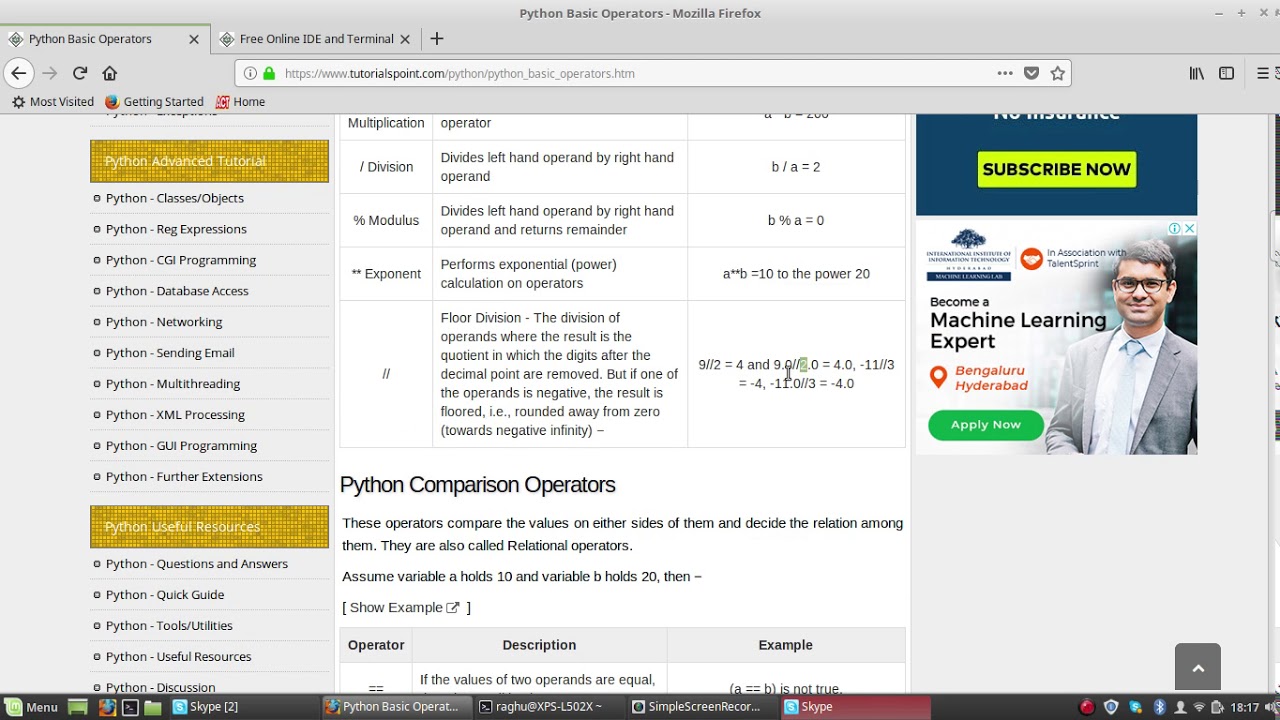Image resolution: width=1280 pixels, height=720 pixels.
Task: Open Python - GUI Programming link
Action: click(181, 446)
